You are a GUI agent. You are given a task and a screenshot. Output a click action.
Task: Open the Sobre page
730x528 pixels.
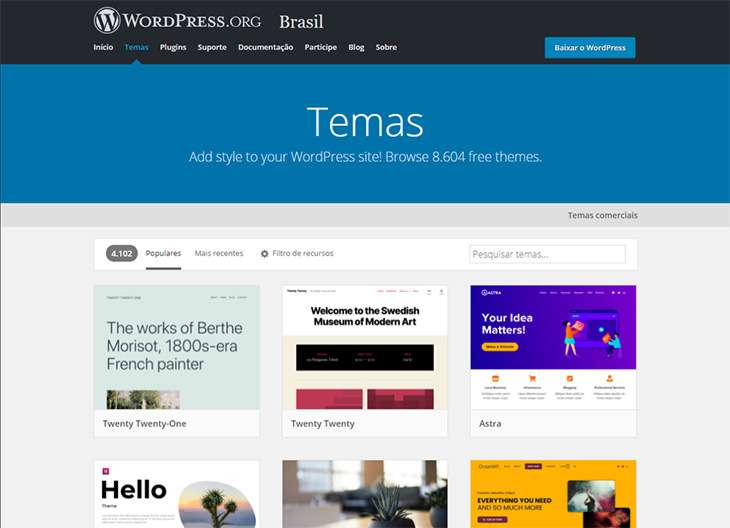[x=386, y=47]
